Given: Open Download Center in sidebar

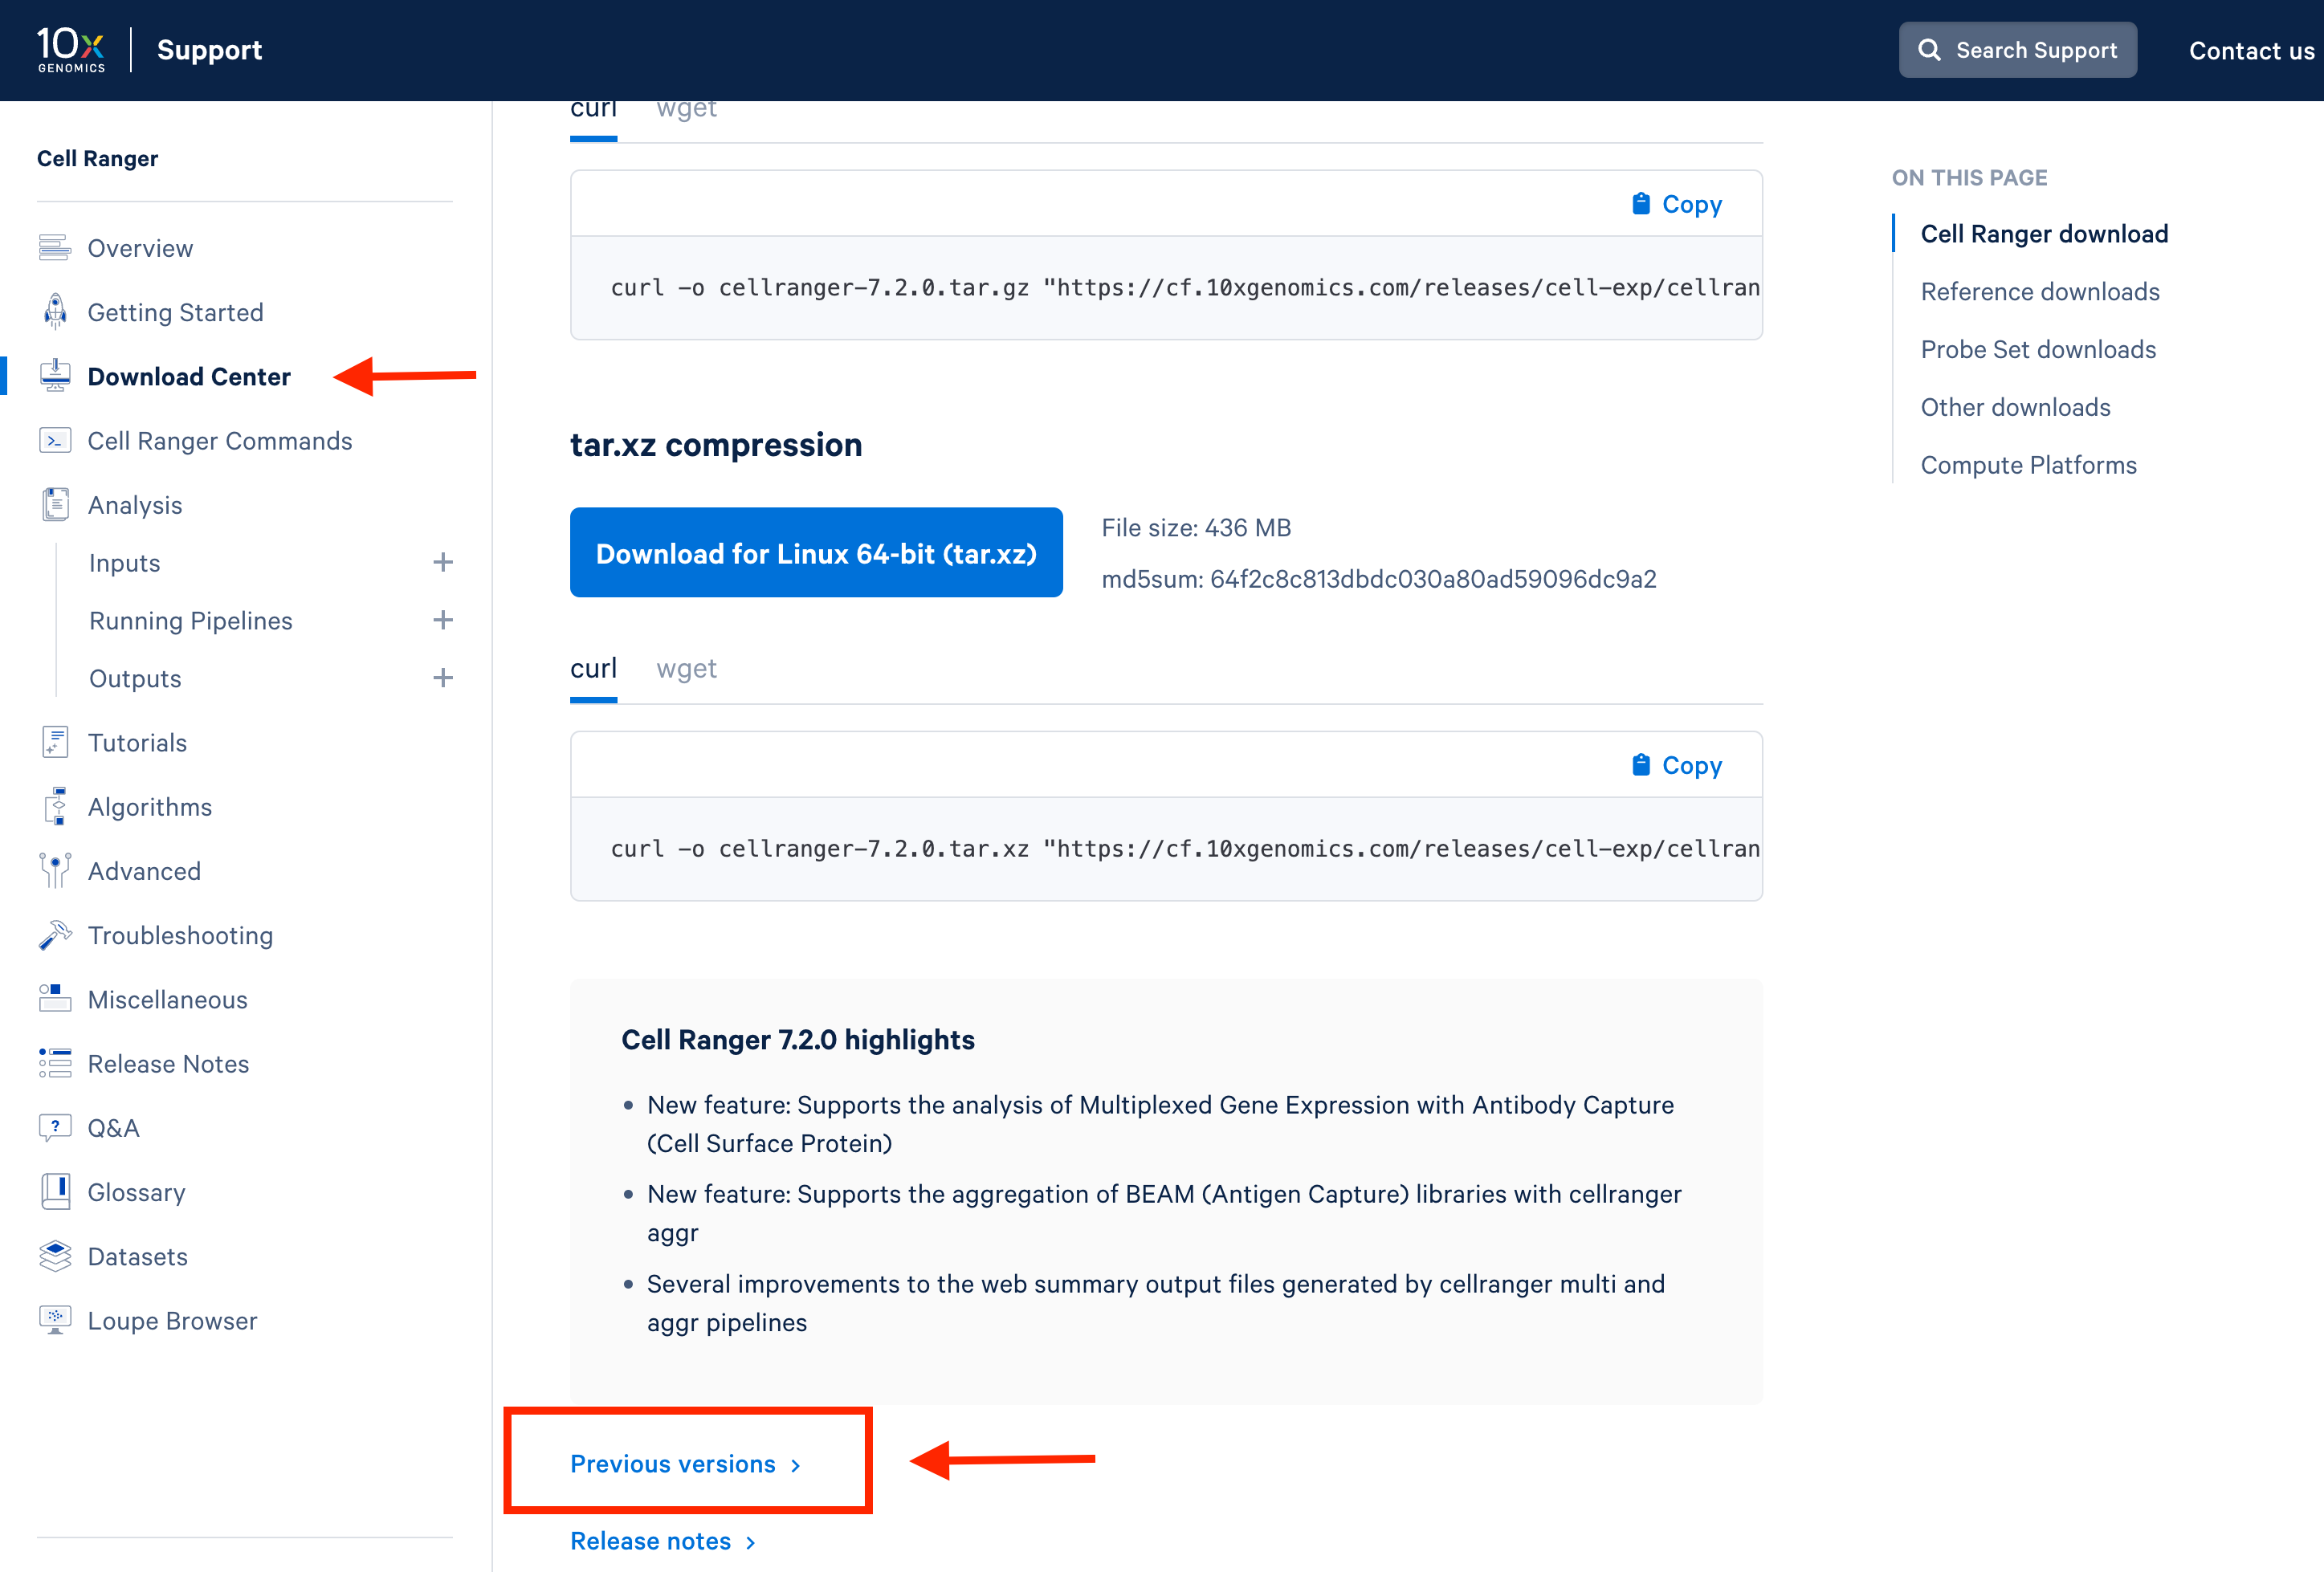Looking at the screenshot, I should click(x=189, y=376).
